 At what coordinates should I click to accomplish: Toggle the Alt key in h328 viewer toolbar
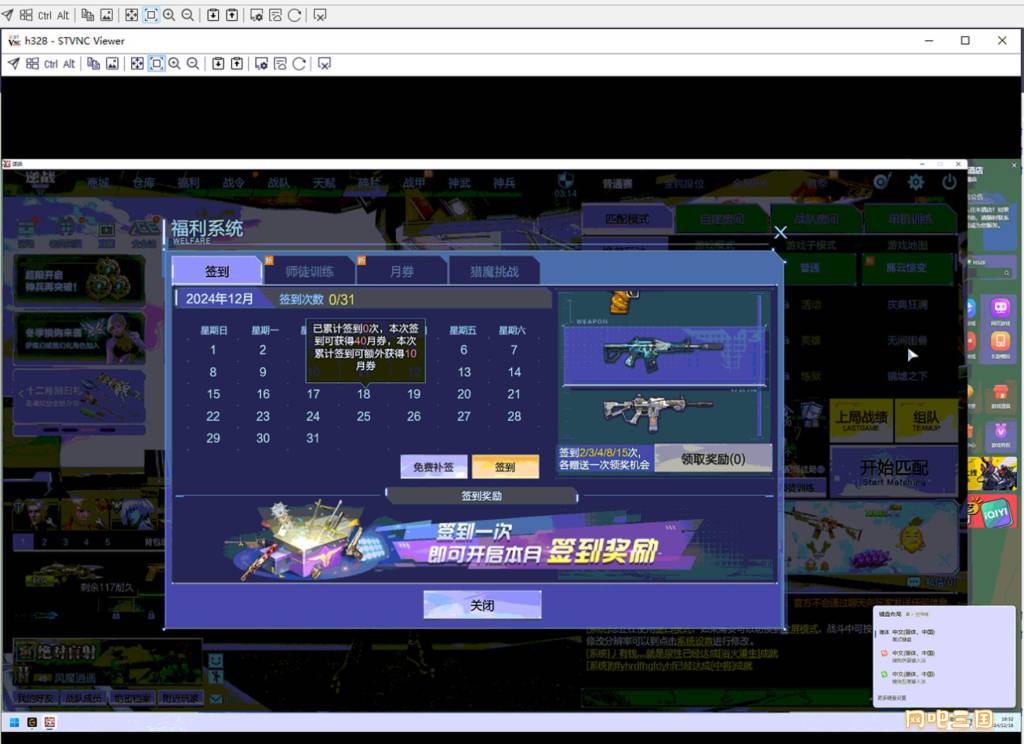[x=69, y=64]
